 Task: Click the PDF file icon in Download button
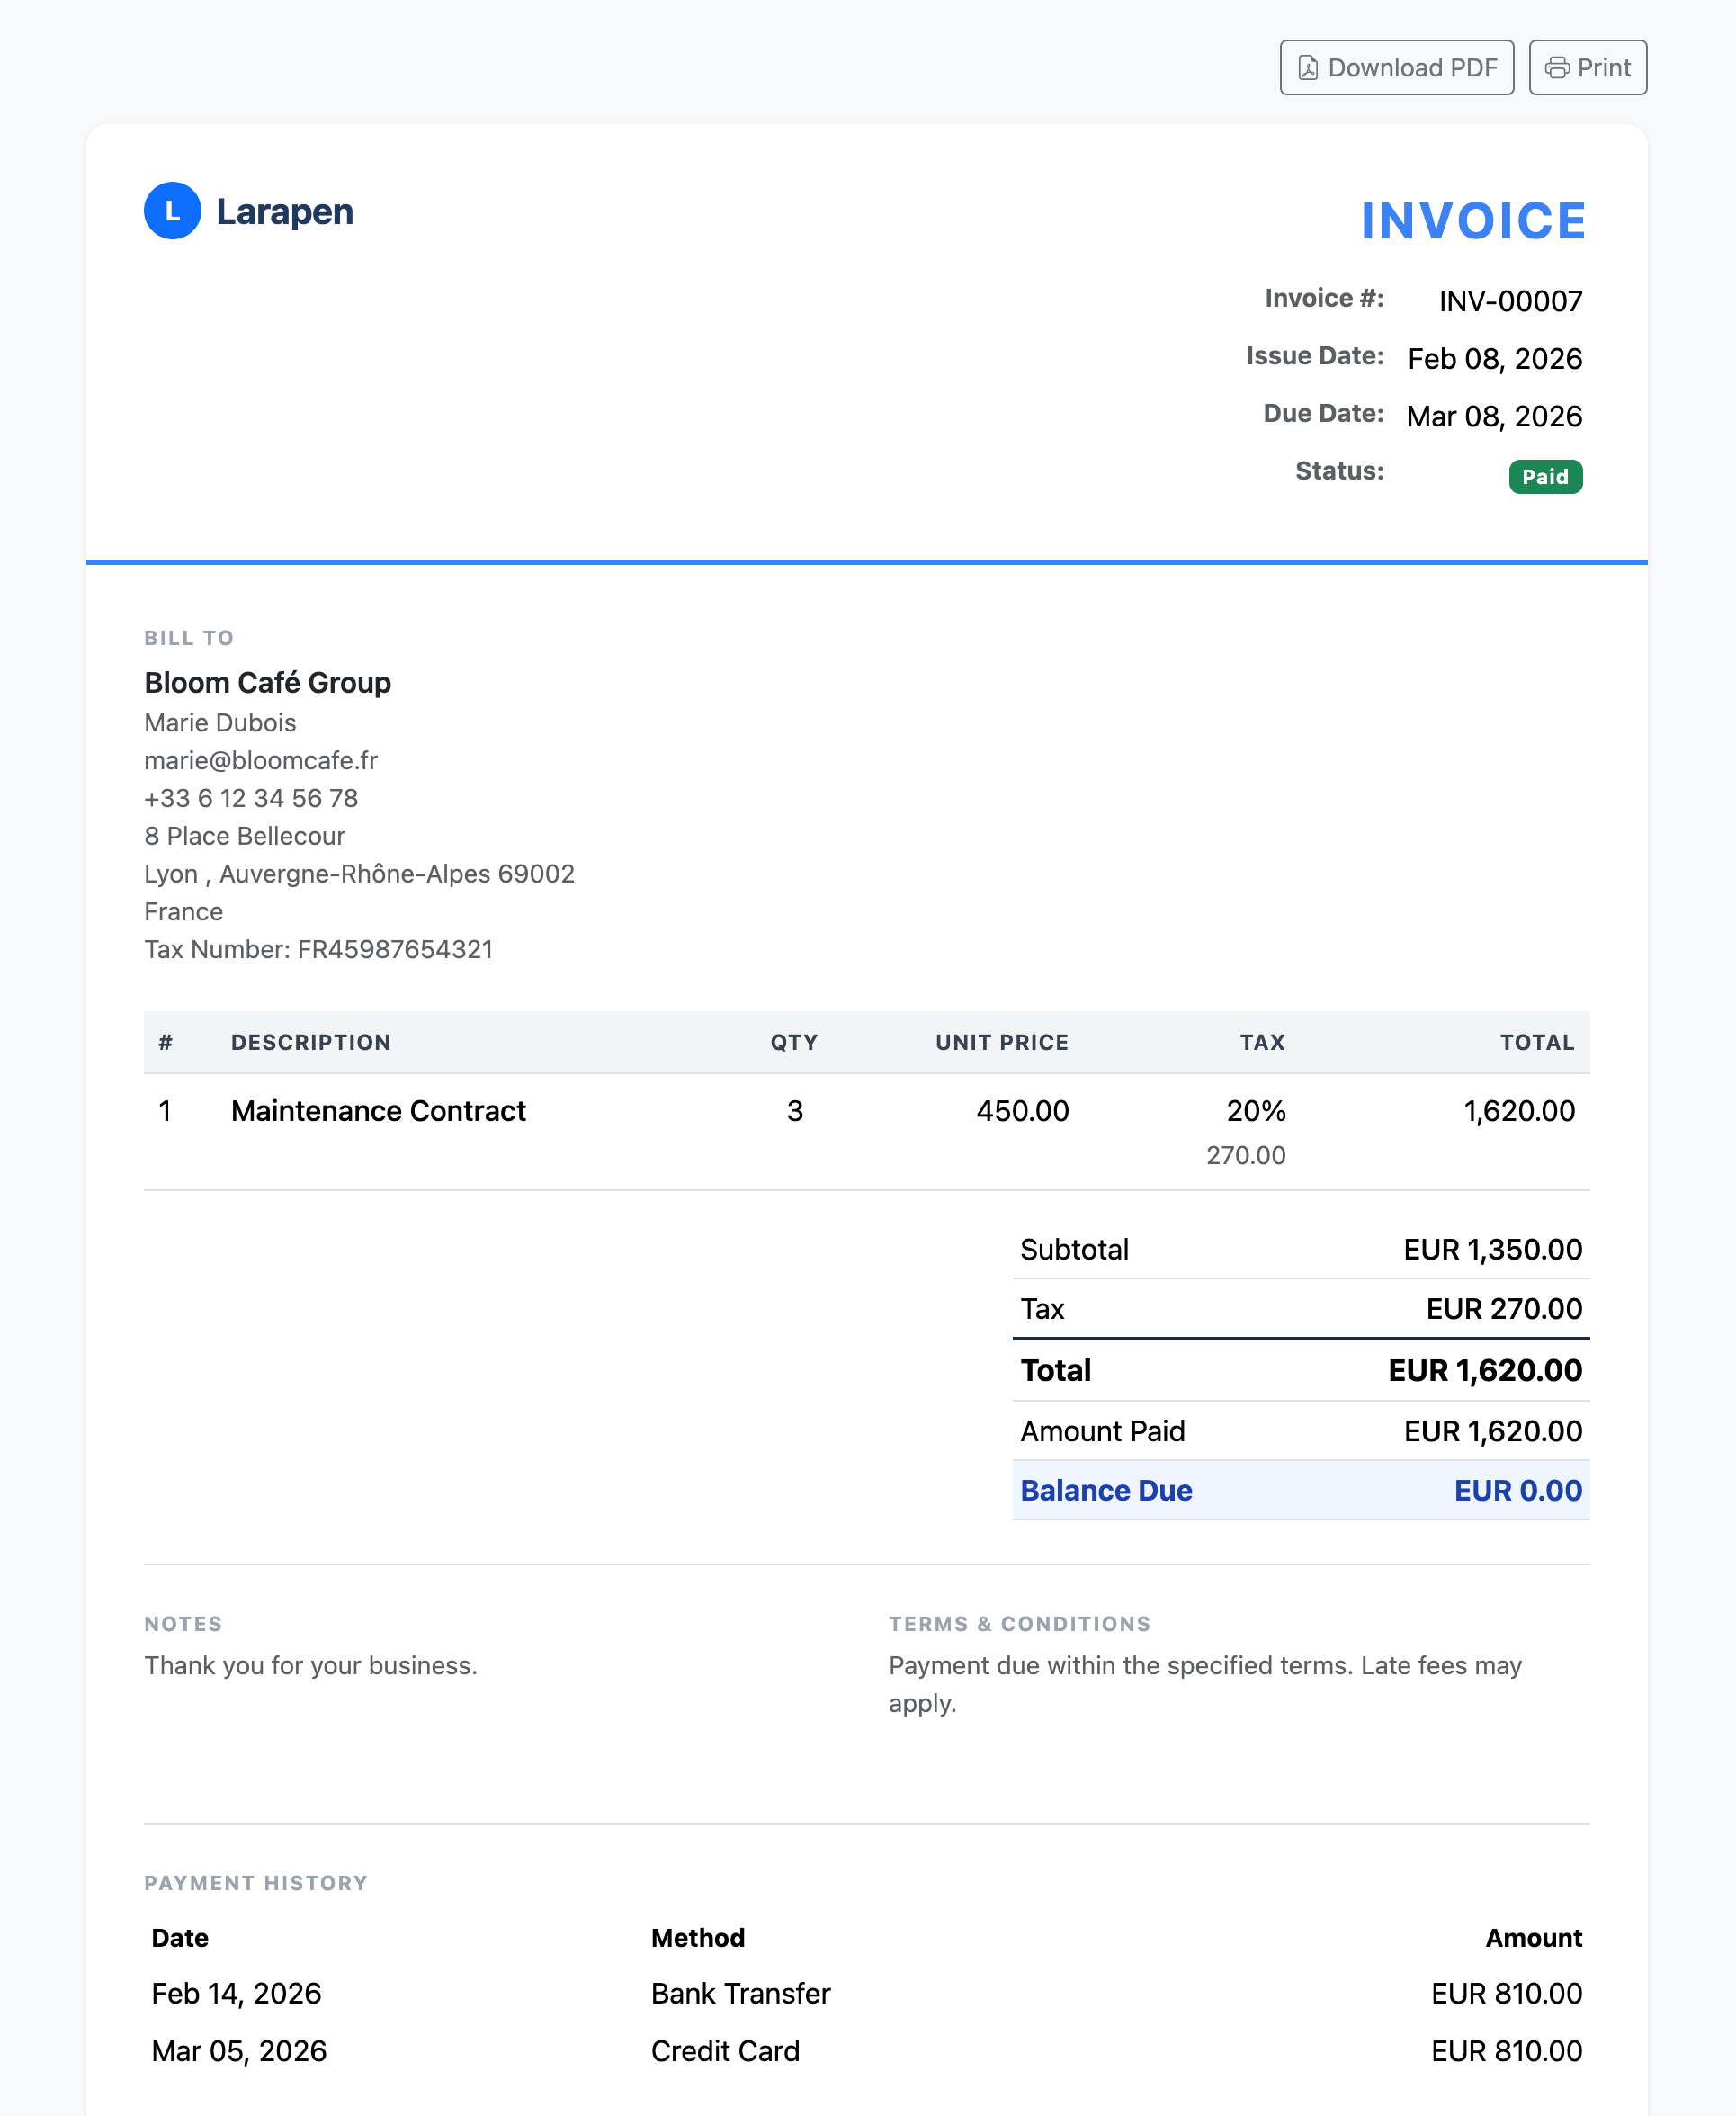tap(1307, 68)
